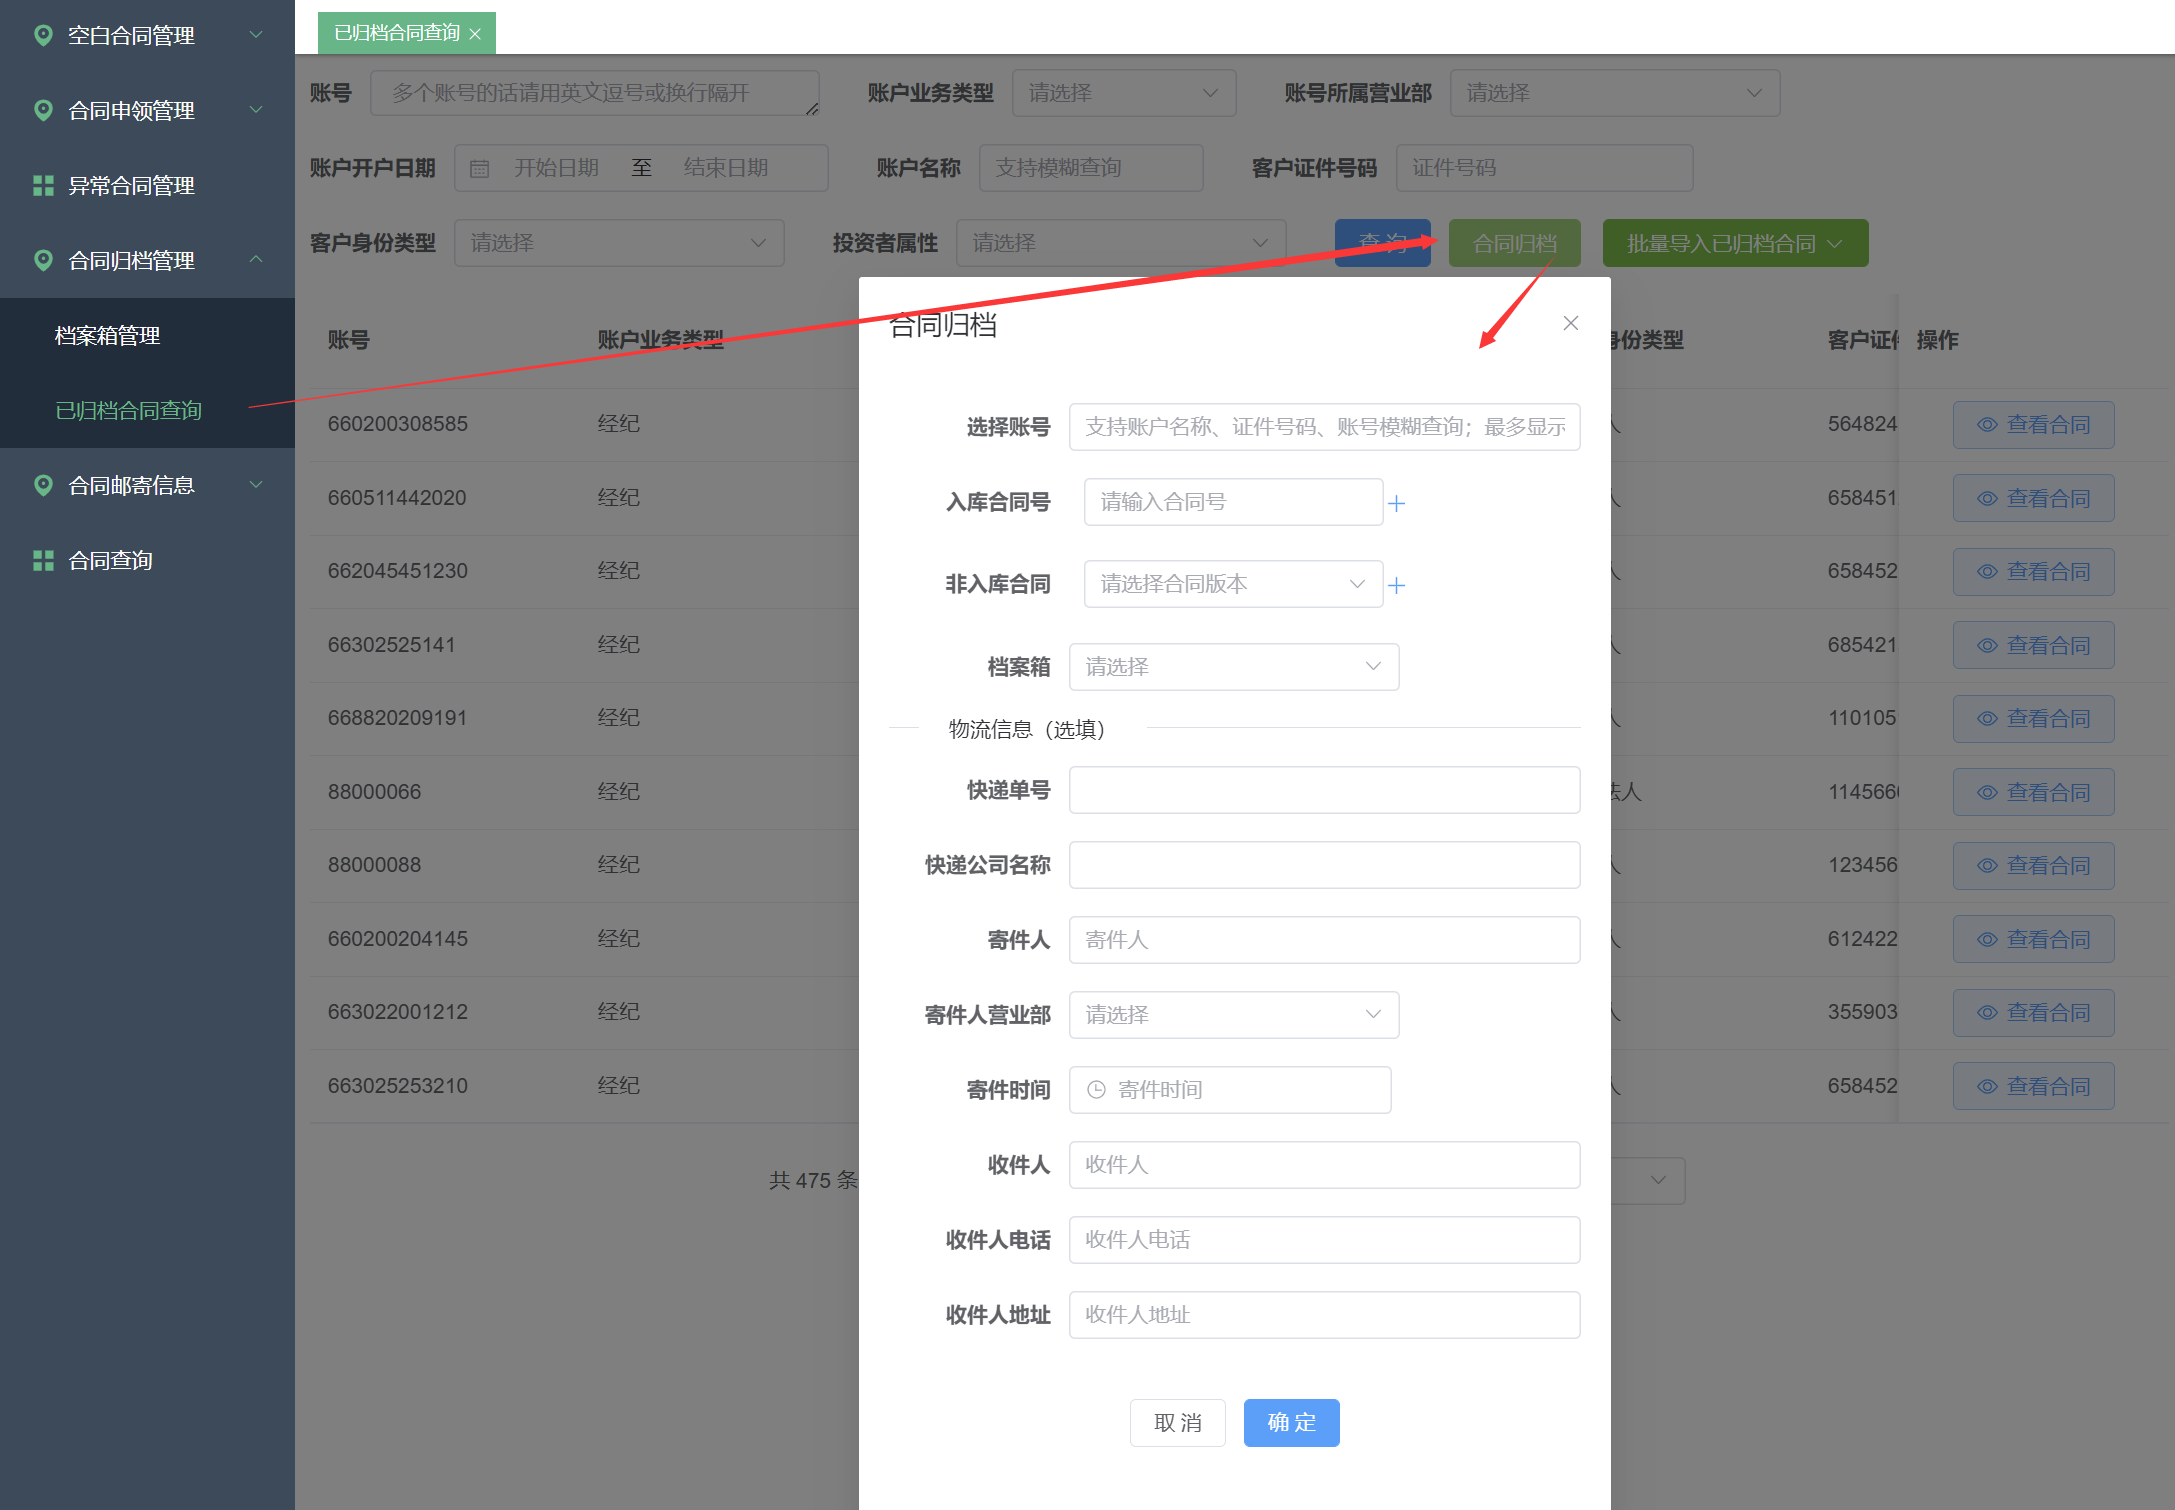Click the 合同申领管理 sidebar location icon
2175x1510 pixels.
tap(43, 111)
